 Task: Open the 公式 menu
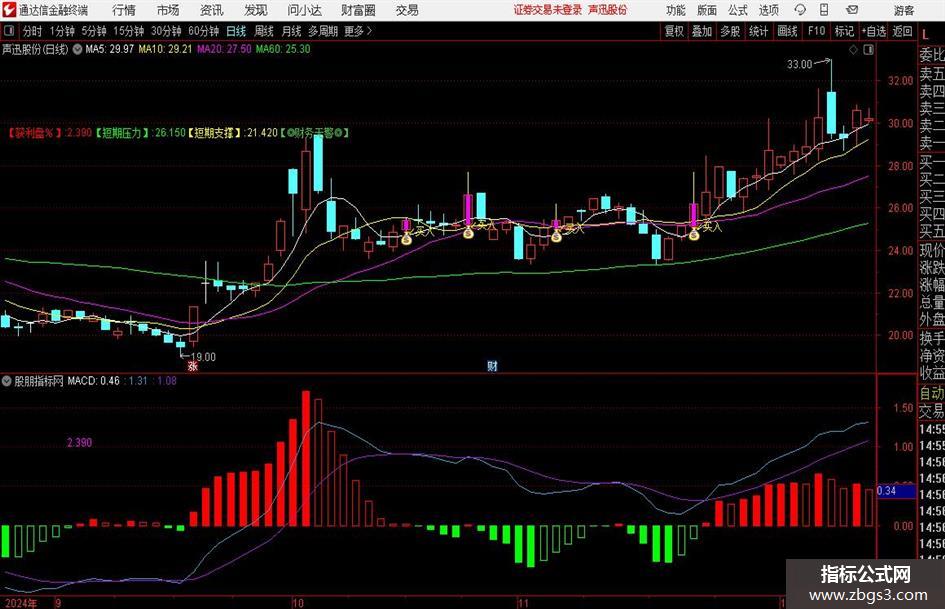click(x=738, y=10)
